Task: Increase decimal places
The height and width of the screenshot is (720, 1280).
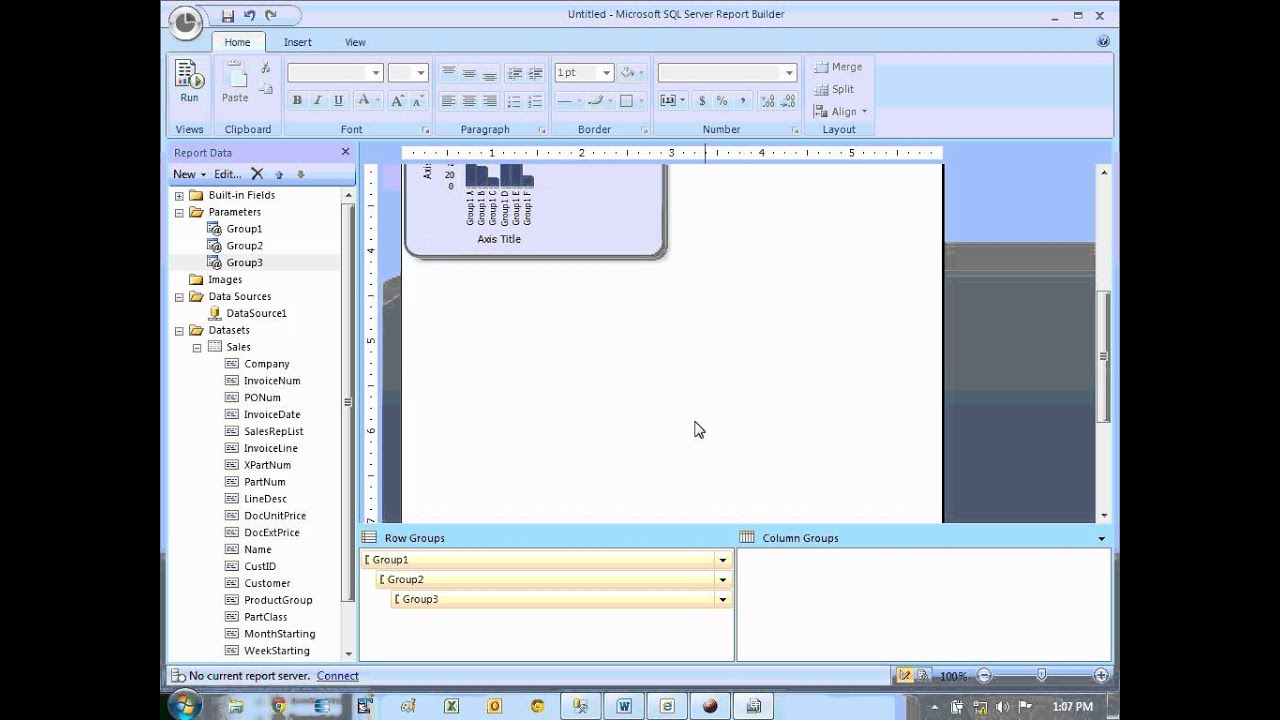Action: [767, 101]
